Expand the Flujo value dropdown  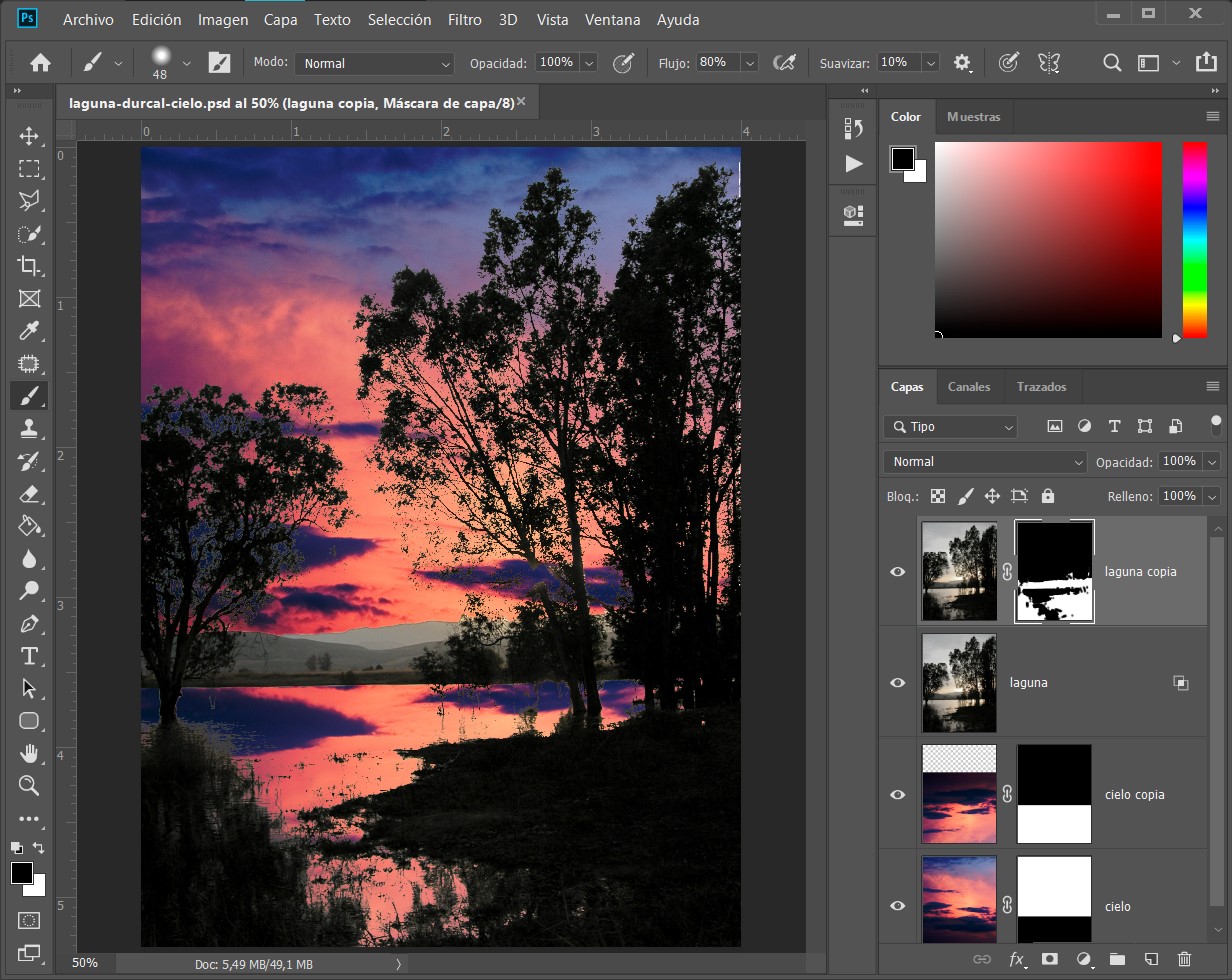coord(750,63)
